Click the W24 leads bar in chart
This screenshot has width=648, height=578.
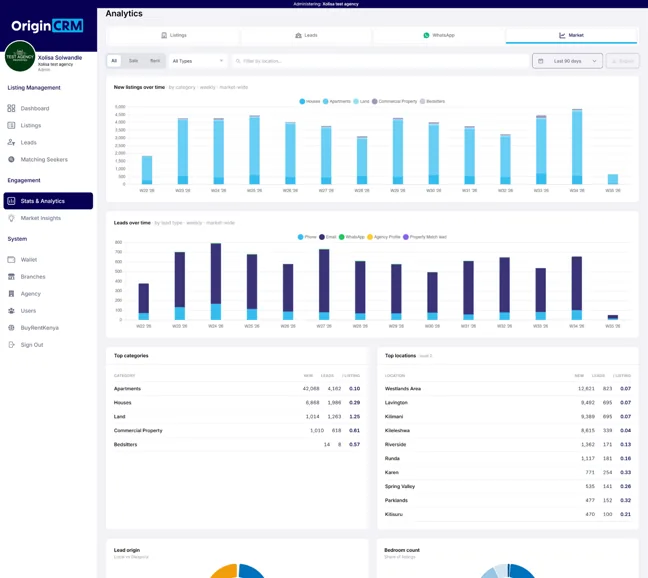[x=216, y=281]
